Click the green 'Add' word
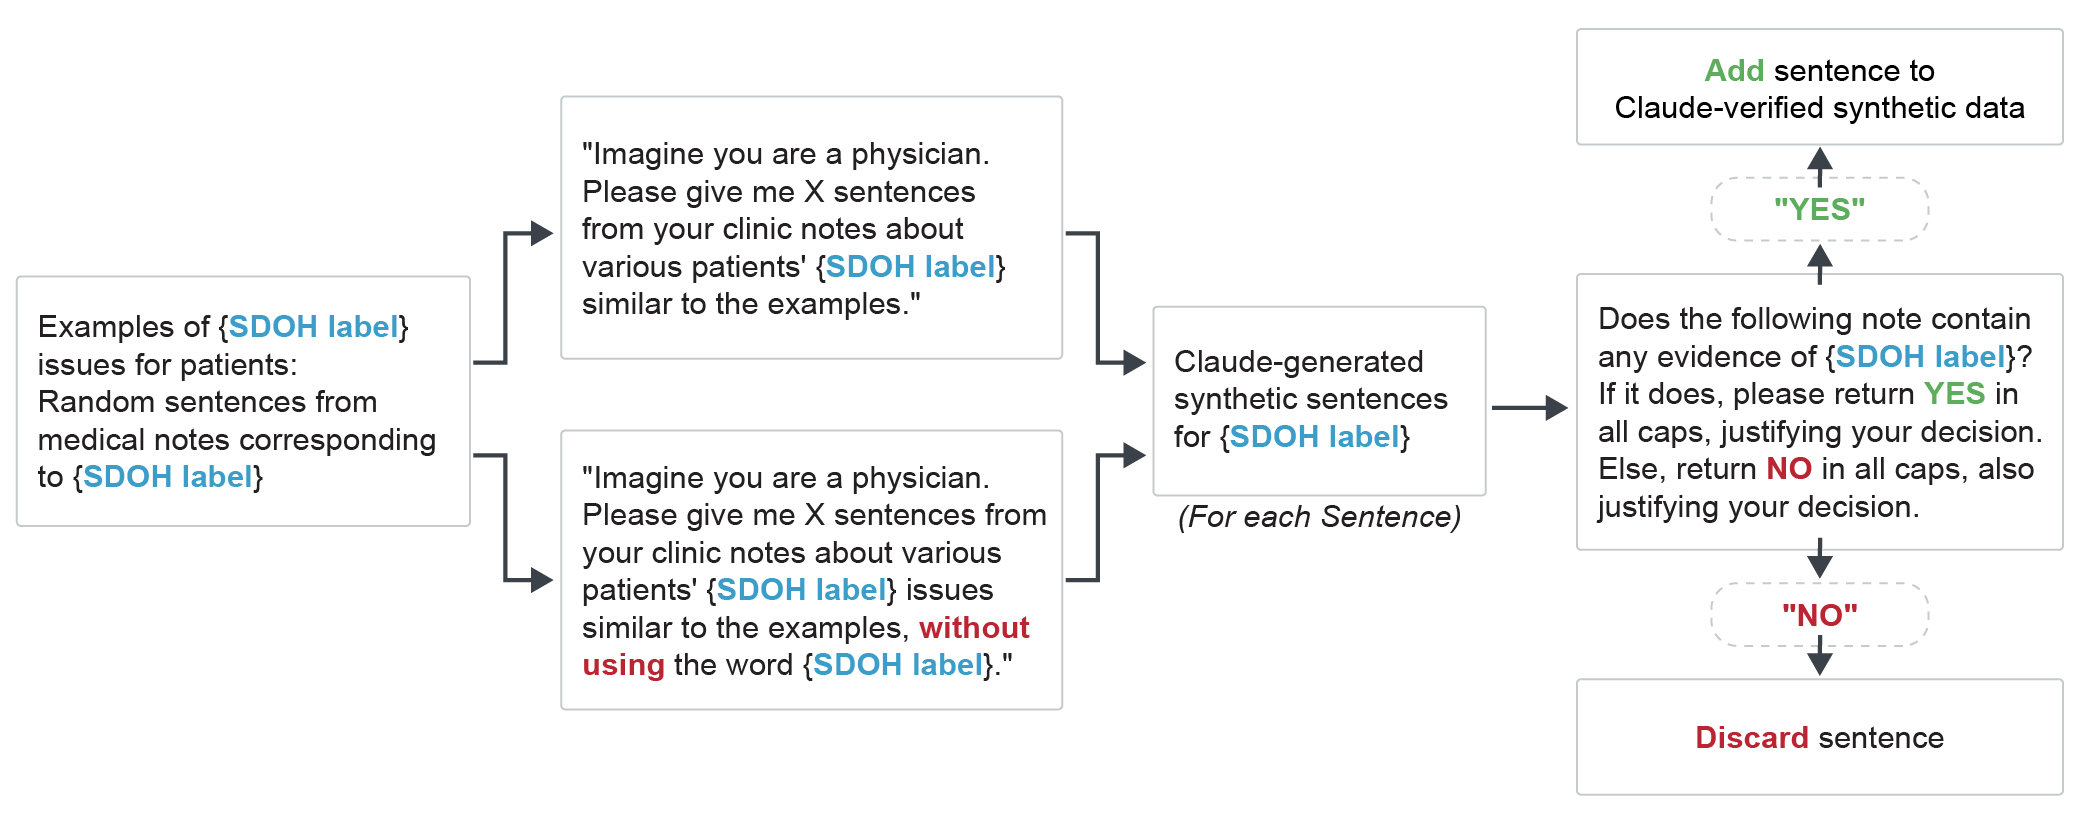Viewport: 2083px width, 823px height. tap(1734, 71)
